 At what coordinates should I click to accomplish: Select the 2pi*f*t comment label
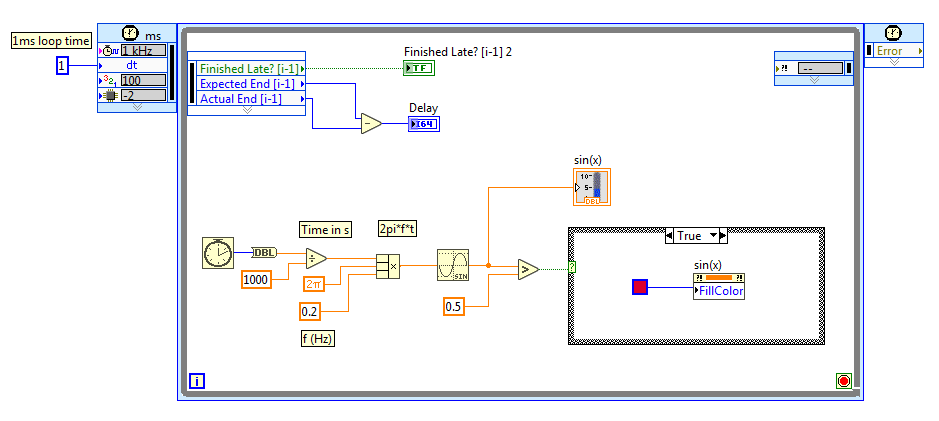(x=398, y=228)
